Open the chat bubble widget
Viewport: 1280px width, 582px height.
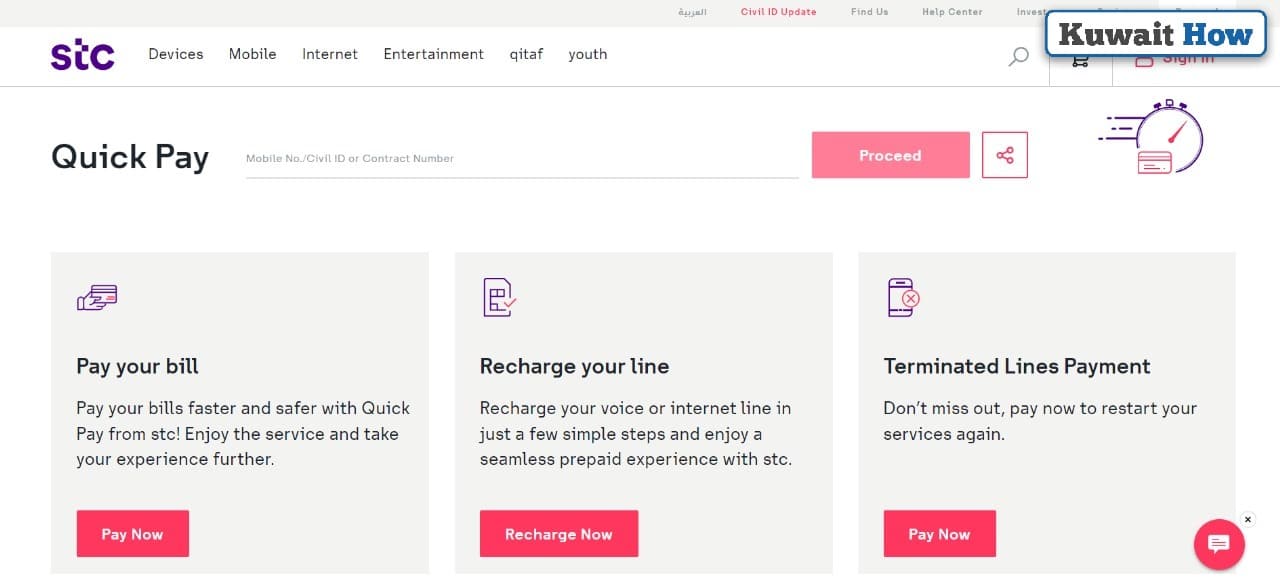(x=1218, y=544)
